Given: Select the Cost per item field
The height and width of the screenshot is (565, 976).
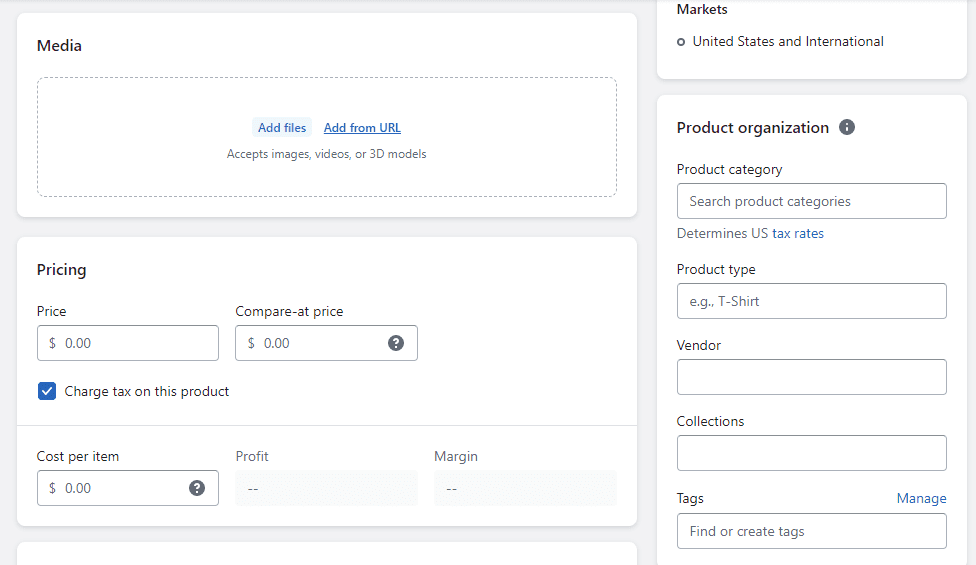Looking at the screenshot, I should (x=128, y=488).
